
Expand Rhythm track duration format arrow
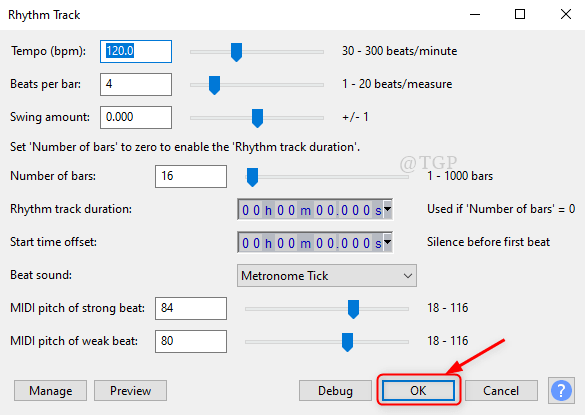(388, 209)
